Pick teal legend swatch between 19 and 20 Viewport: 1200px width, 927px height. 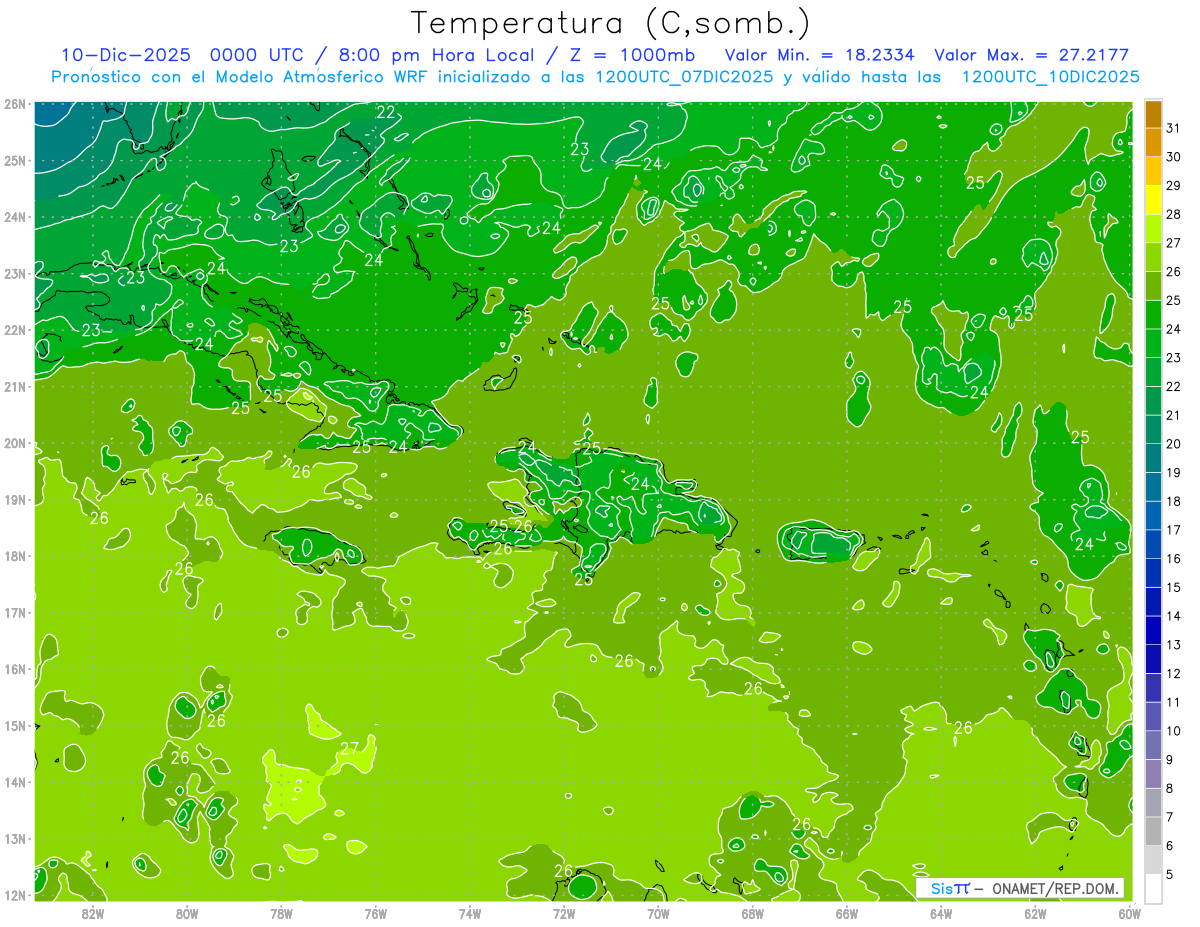pyautogui.click(x=1153, y=458)
